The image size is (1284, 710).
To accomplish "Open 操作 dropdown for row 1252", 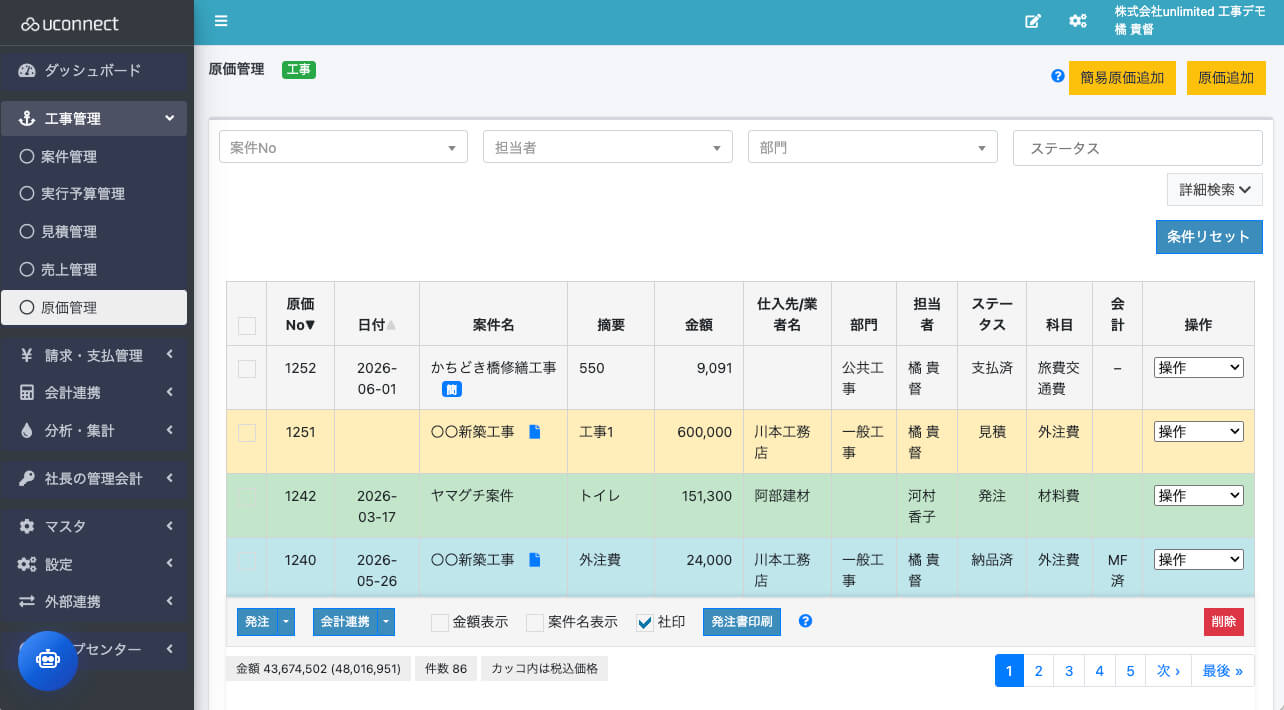I will (1199, 368).
